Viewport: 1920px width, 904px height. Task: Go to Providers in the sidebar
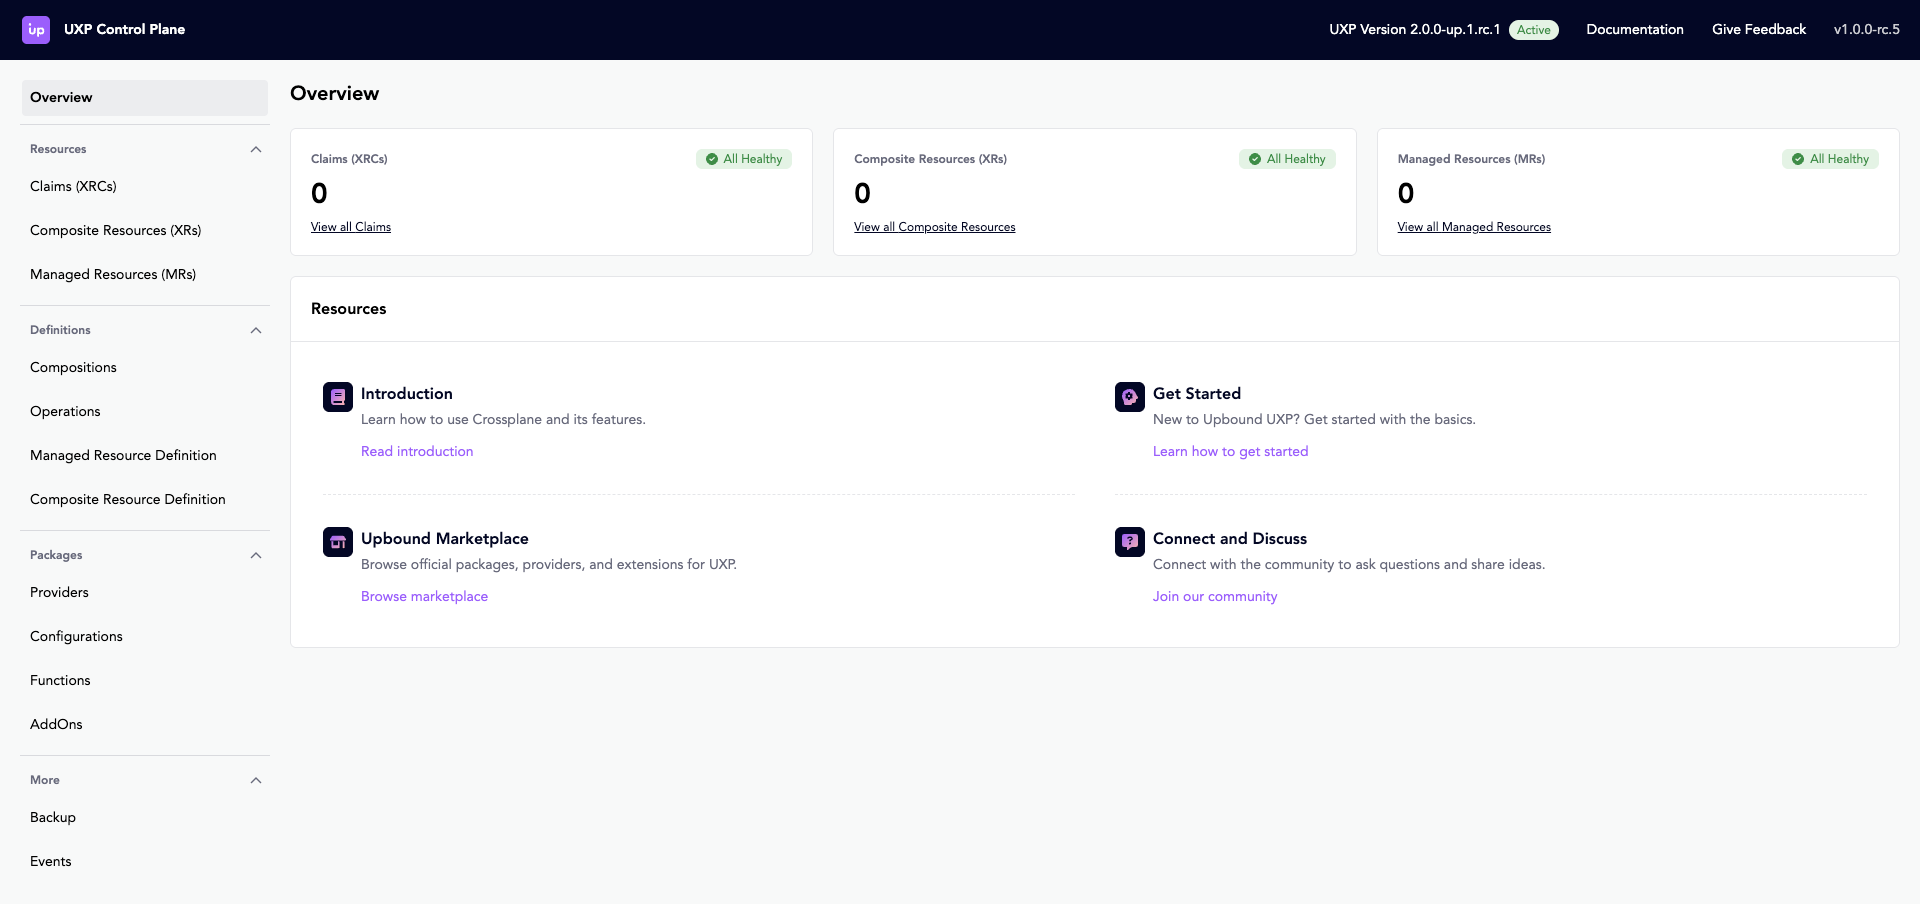pyautogui.click(x=60, y=593)
